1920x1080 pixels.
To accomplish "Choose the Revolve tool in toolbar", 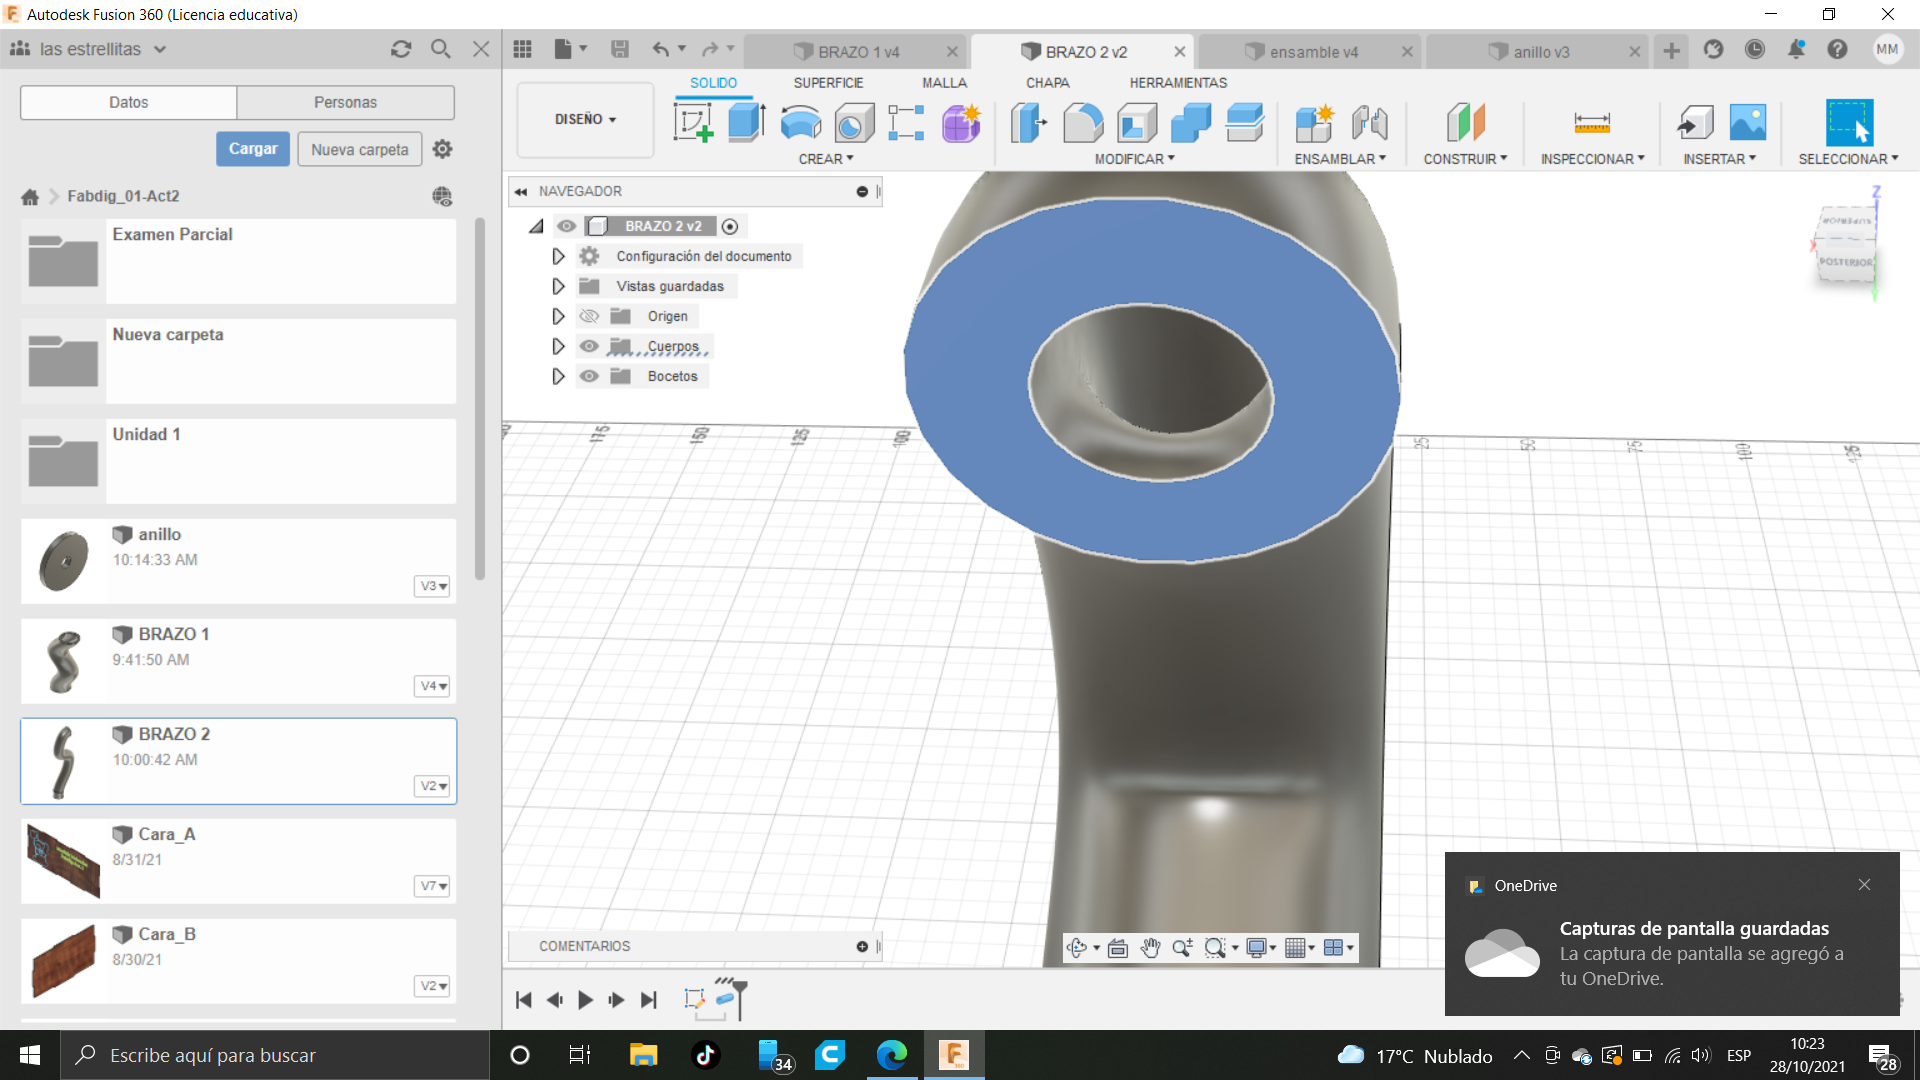I will (800, 123).
